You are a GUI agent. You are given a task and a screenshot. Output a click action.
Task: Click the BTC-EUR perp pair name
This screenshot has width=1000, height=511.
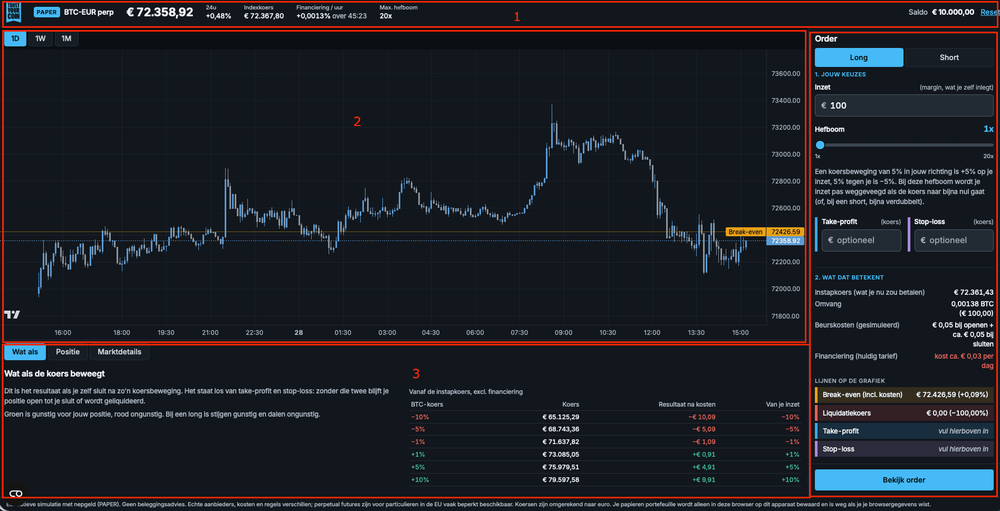pyautogui.click(x=89, y=11)
